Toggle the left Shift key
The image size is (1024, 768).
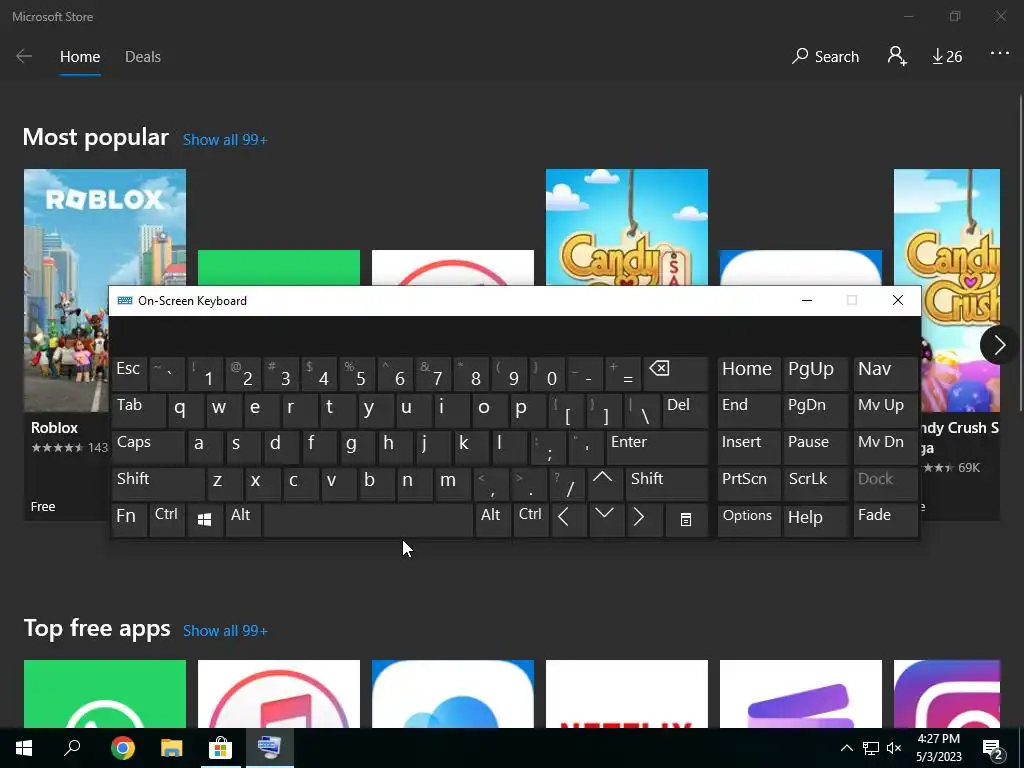click(x=158, y=483)
